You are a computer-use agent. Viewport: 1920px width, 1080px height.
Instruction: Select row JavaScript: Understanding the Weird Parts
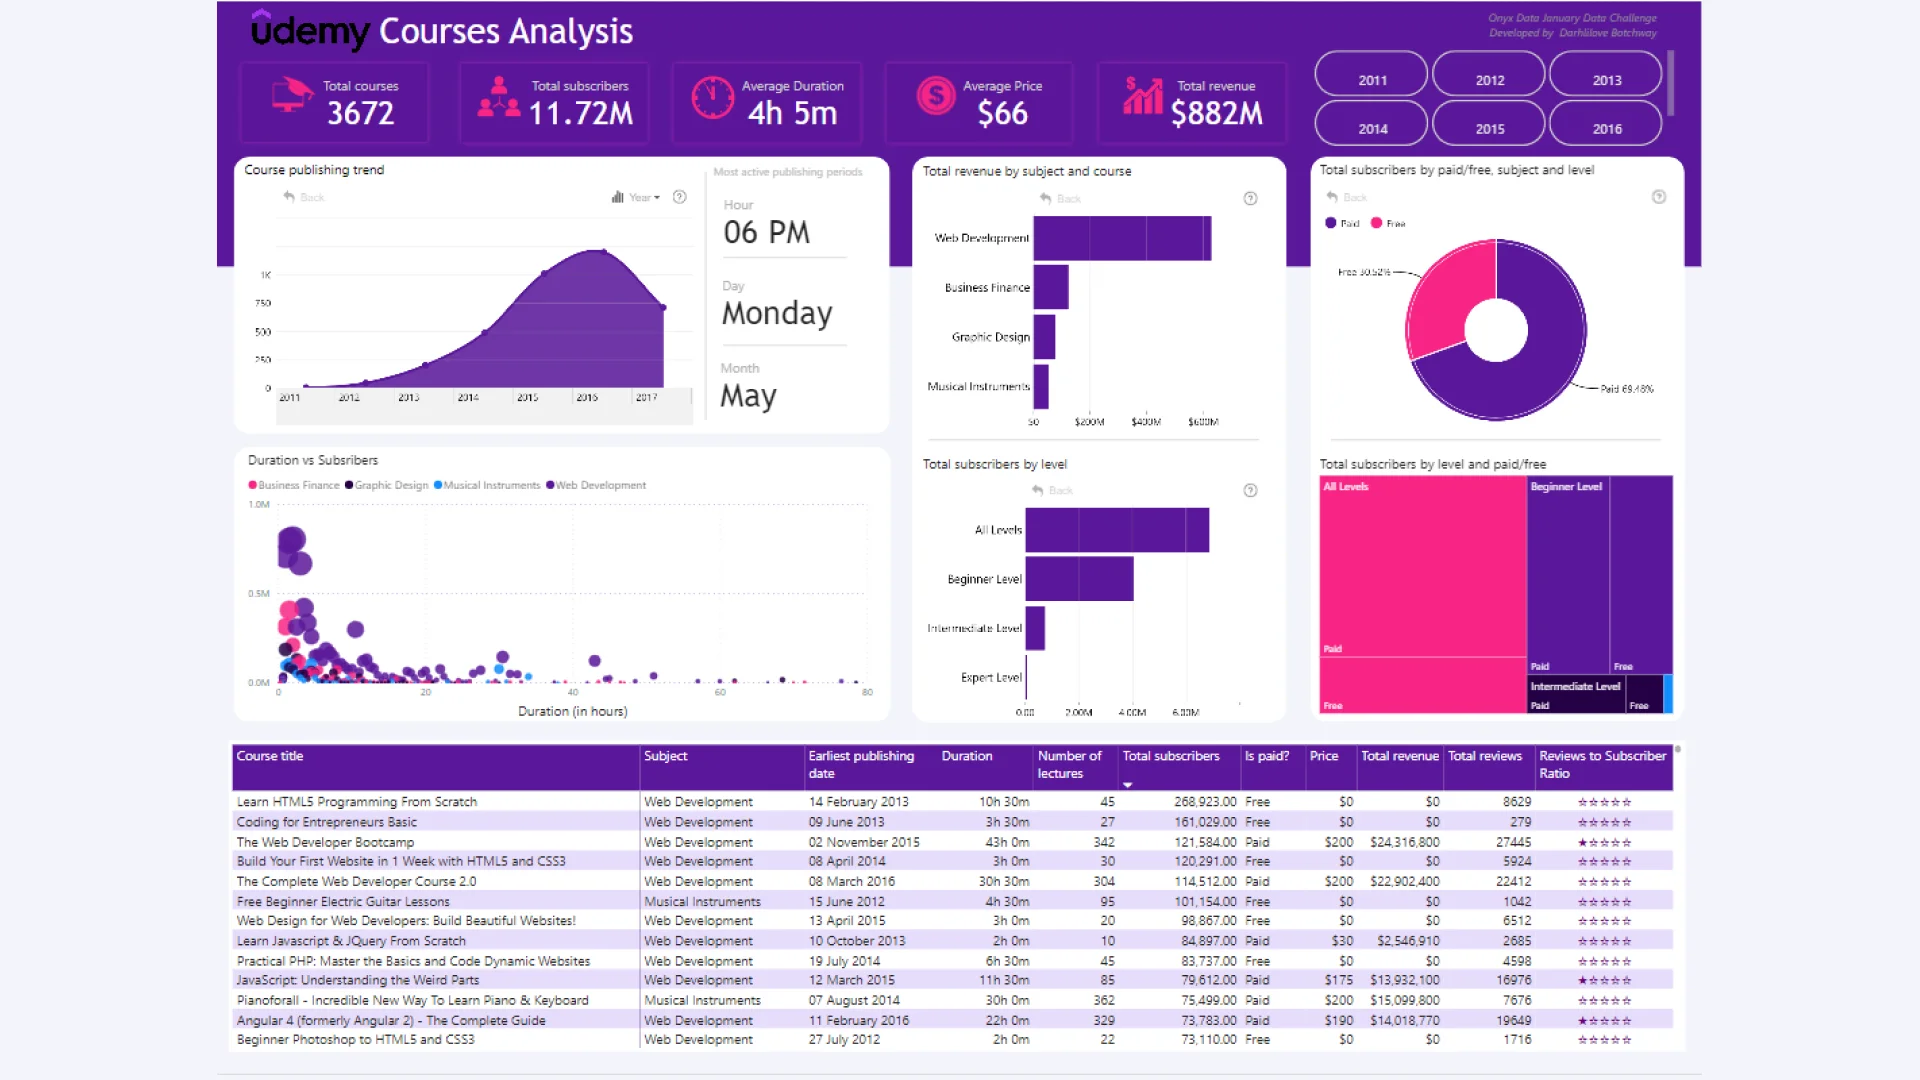point(952,980)
